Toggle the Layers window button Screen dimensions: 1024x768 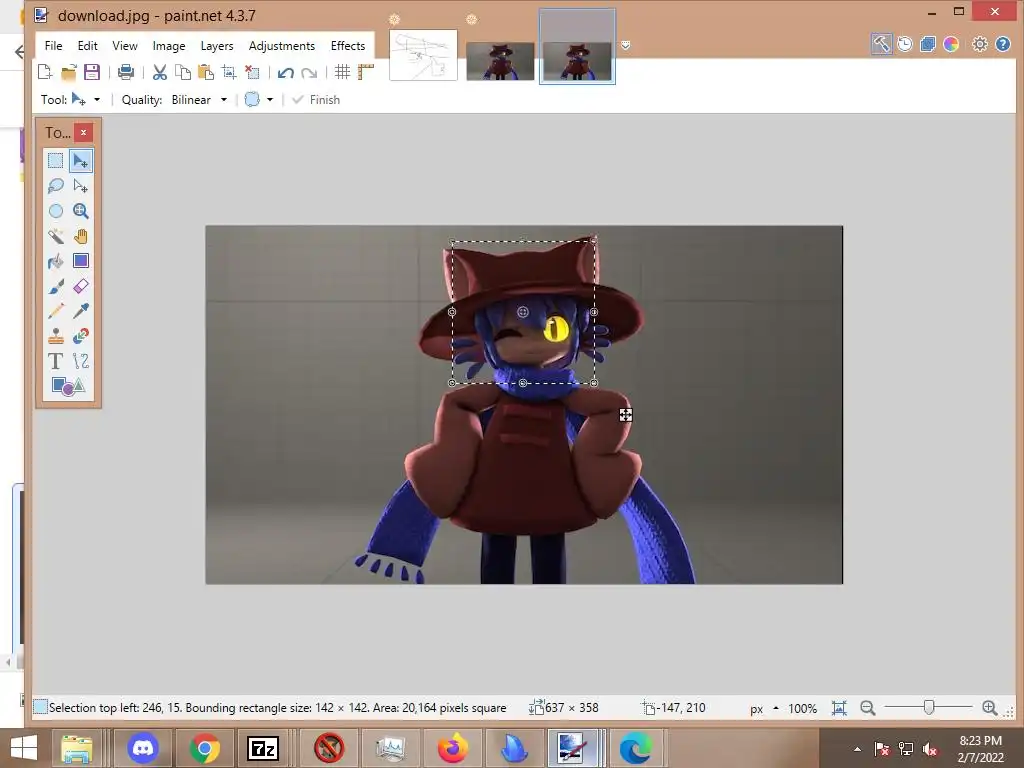(927, 44)
